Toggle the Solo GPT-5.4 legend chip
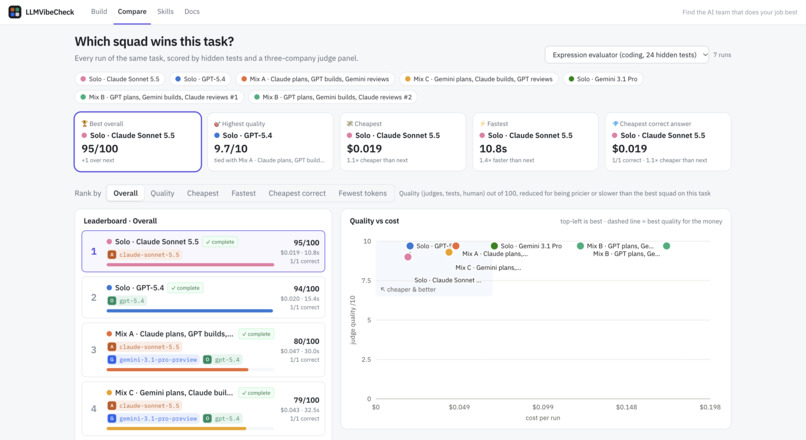The height and width of the screenshot is (440, 806). 200,79
